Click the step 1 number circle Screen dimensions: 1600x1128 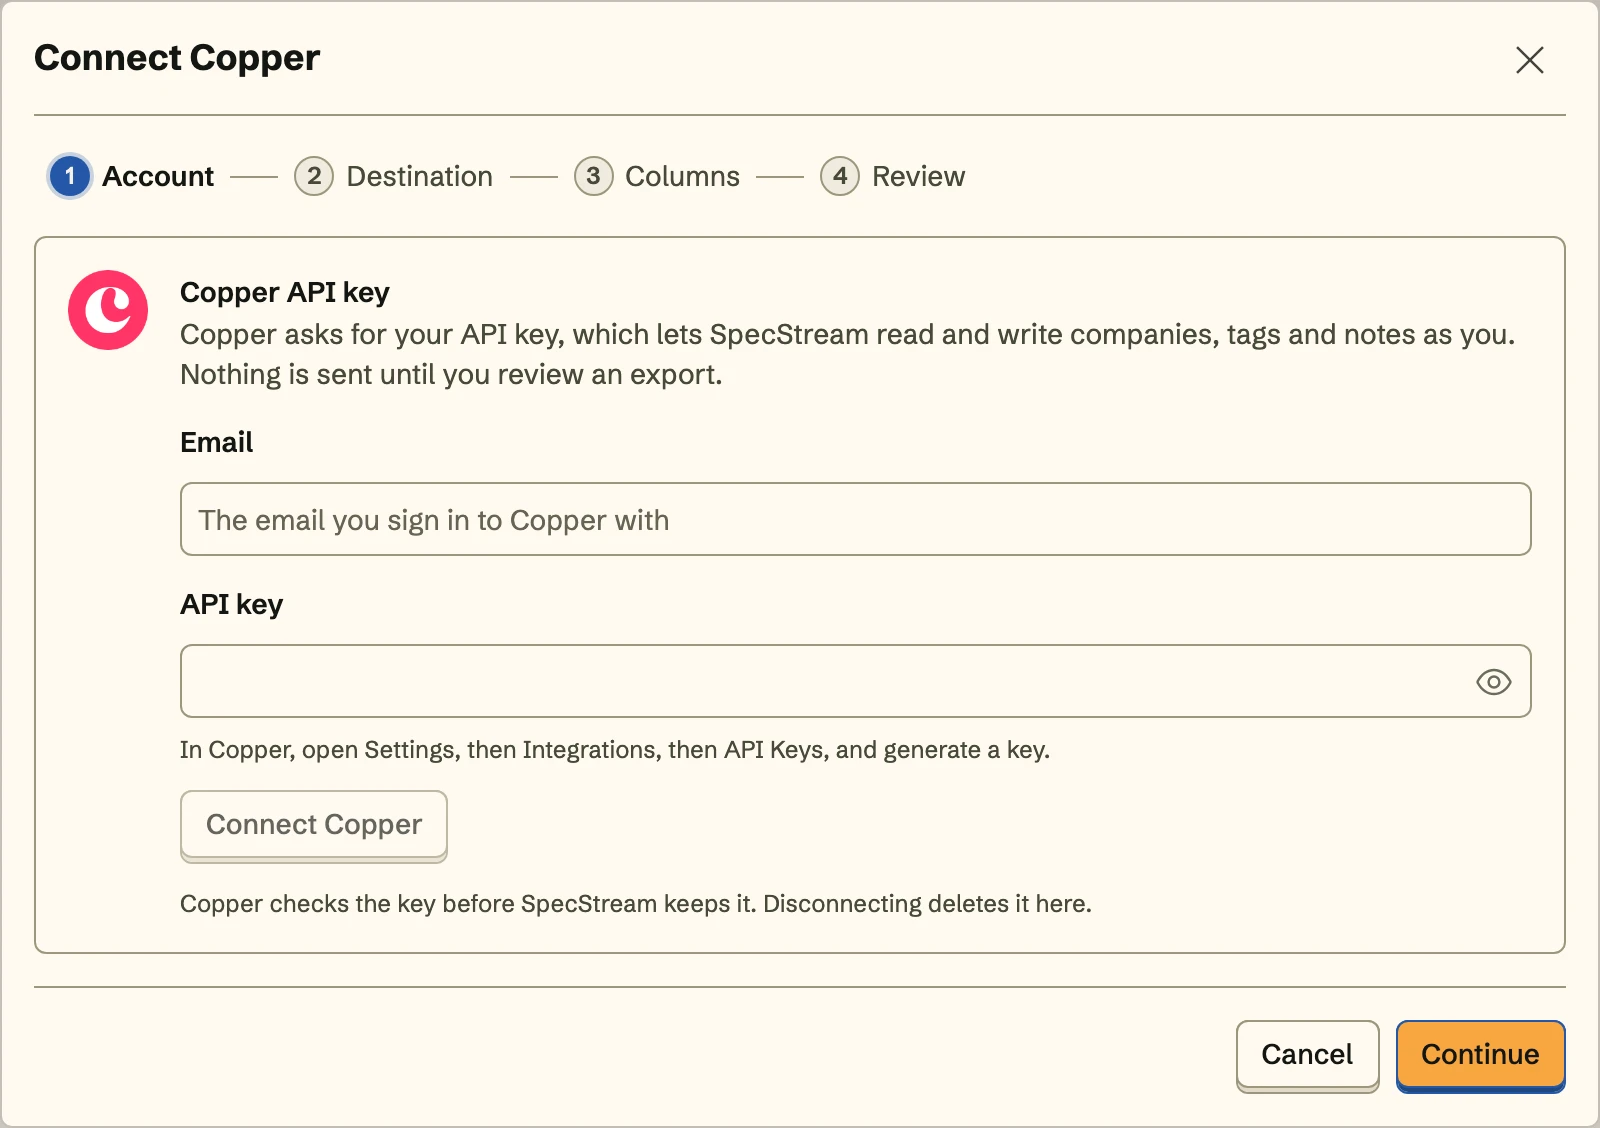70,176
